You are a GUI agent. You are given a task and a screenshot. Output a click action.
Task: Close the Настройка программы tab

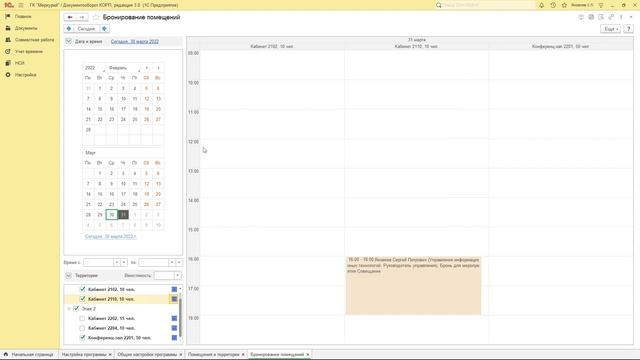tap(110, 355)
